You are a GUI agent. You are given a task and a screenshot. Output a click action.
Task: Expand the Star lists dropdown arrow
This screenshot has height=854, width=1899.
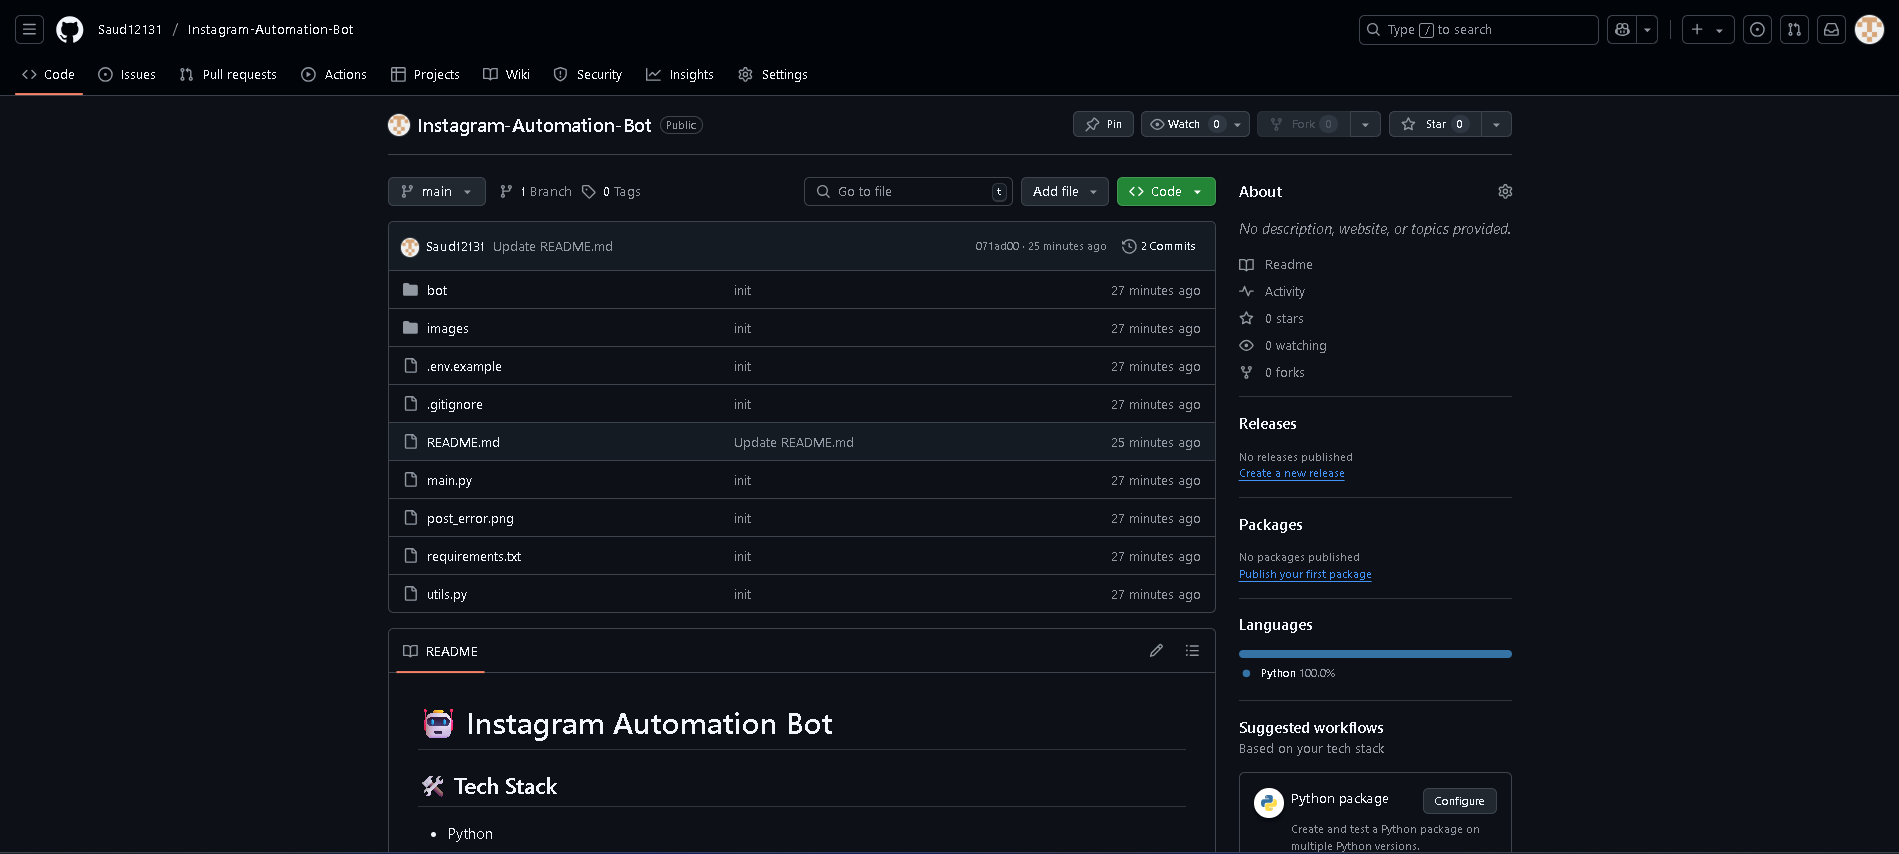coord(1496,124)
